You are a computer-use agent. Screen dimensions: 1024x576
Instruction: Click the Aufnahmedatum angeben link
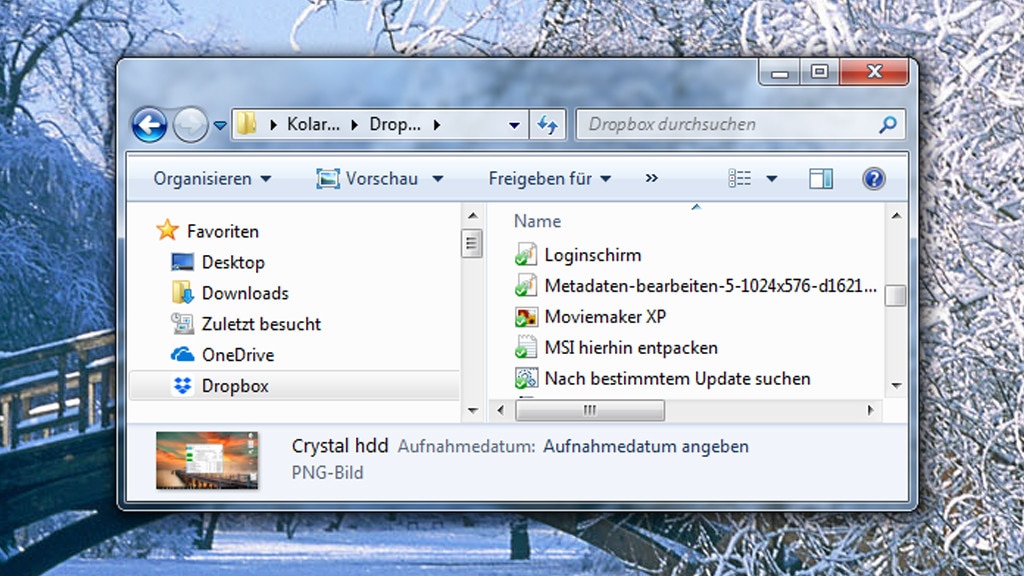point(644,446)
